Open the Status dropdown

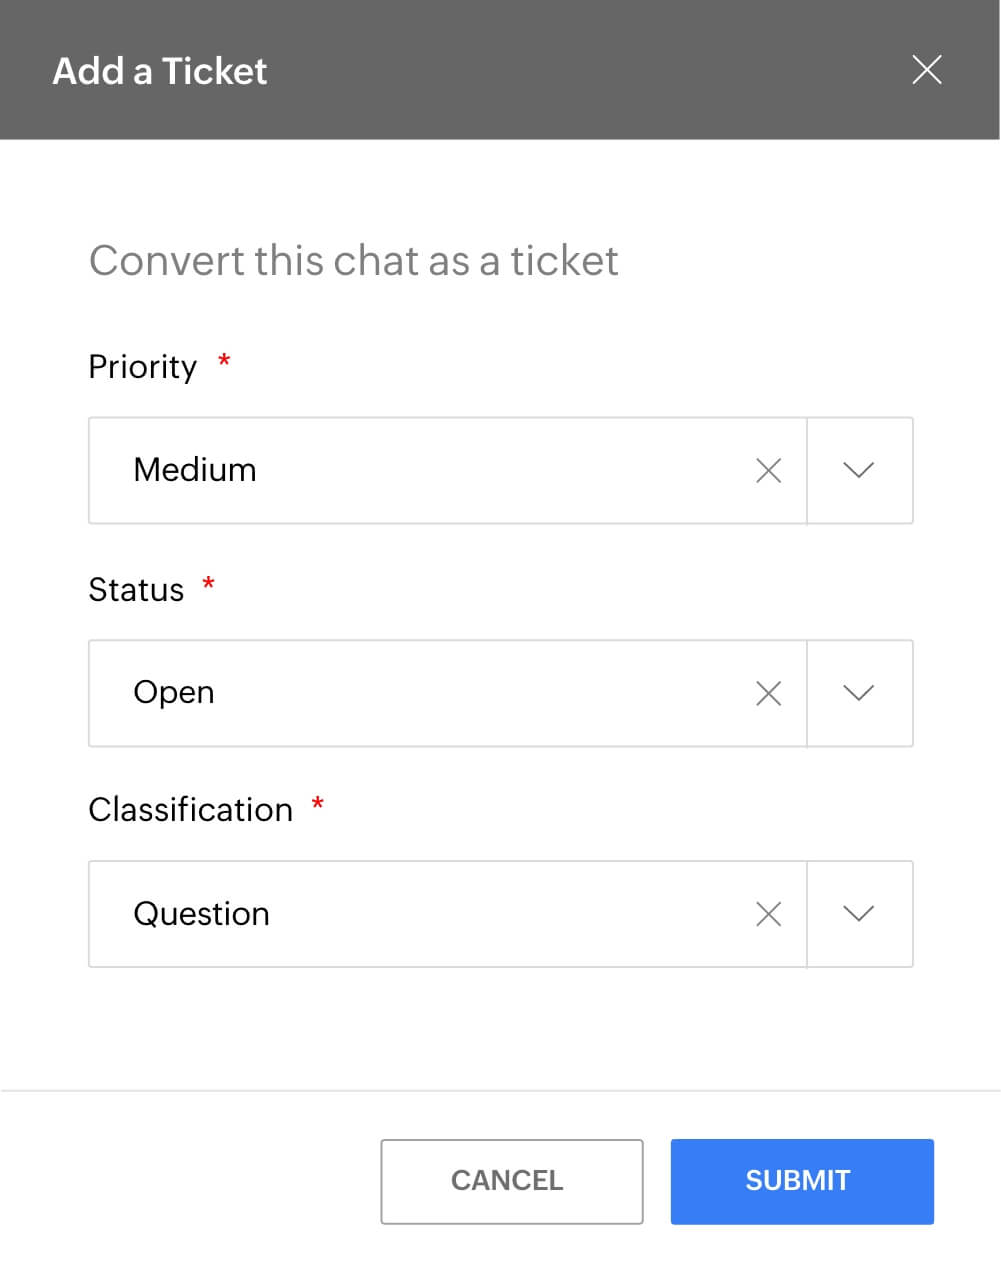(859, 692)
